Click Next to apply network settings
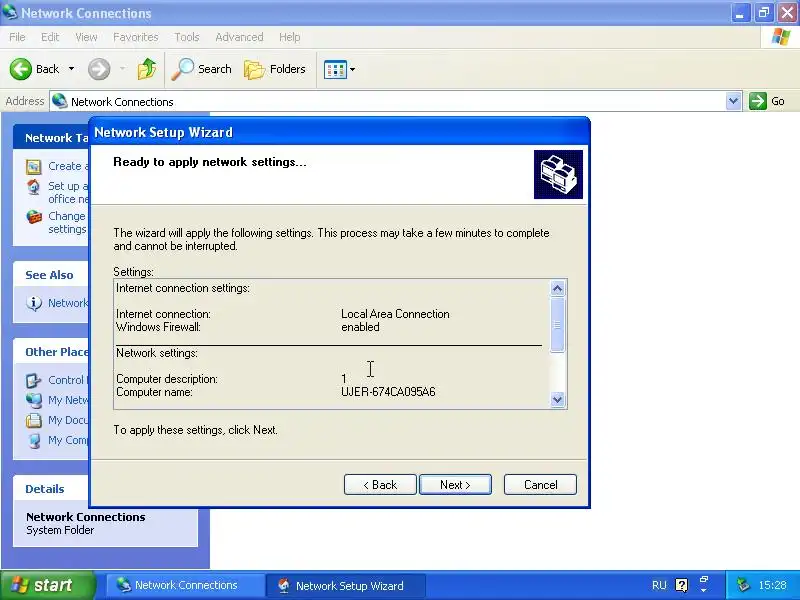800x600 pixels. (455, 484)
